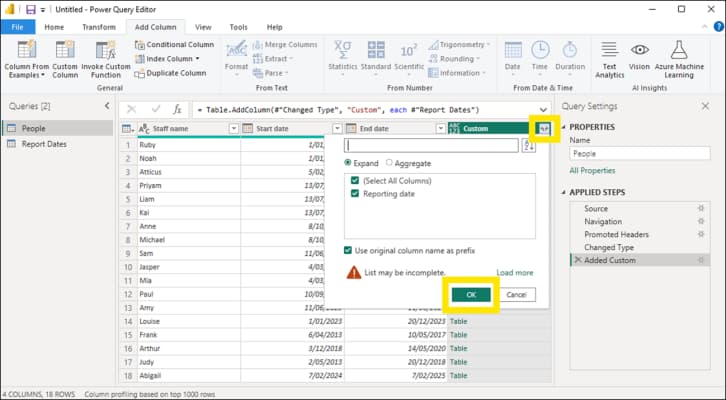726x400 pixels.
Task: Open Staff name column filter dropdown
Action: (234, 129)
